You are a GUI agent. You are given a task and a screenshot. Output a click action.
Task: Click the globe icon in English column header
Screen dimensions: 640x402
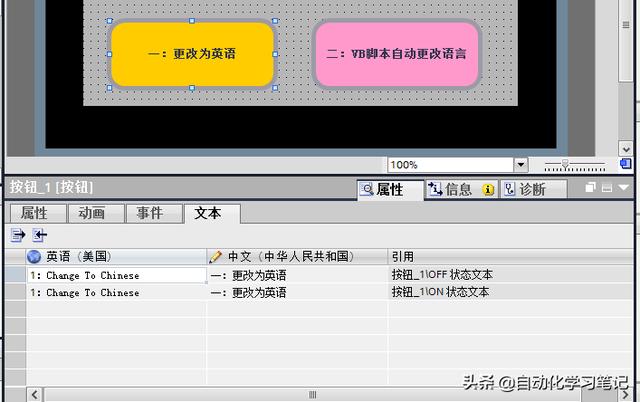click(34, 257)
